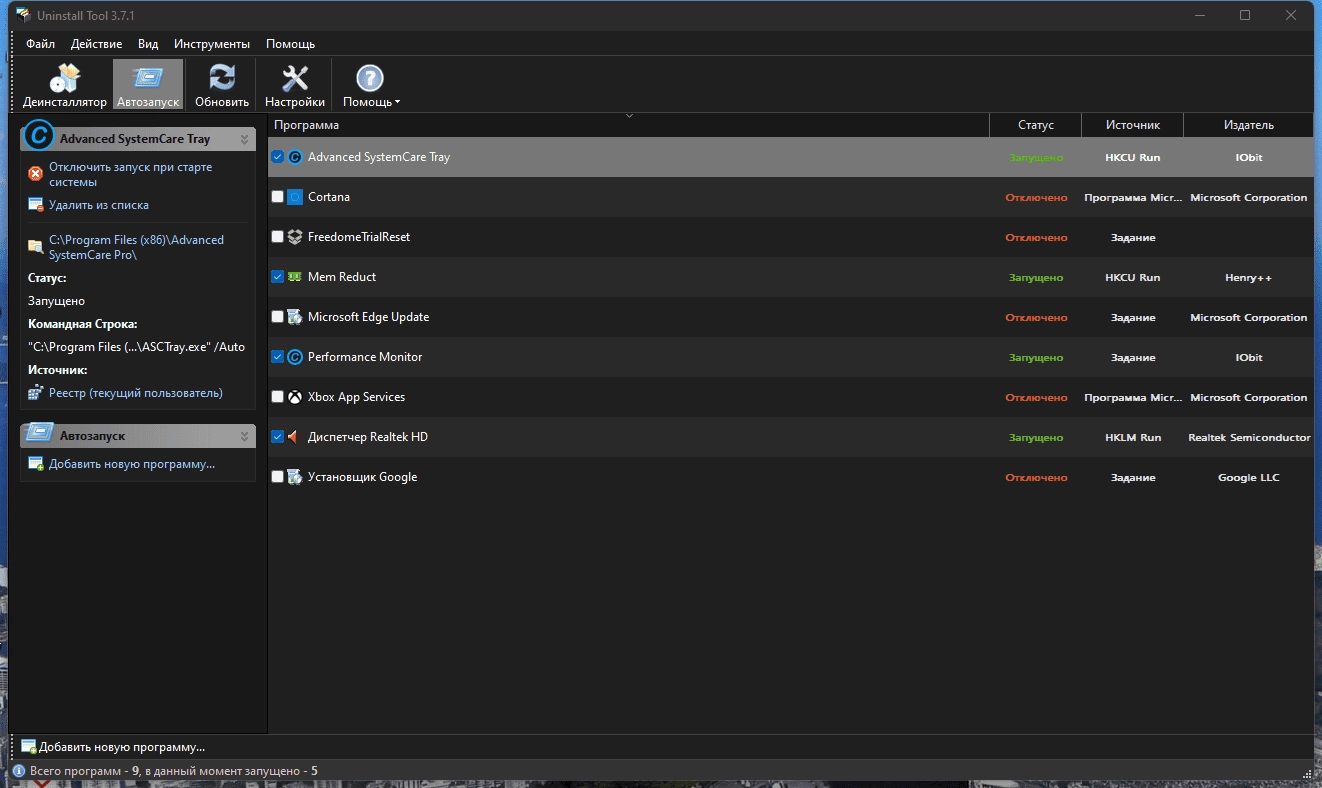Open the Помощь toolbar dropdown arrow
Screen dimensions: 1322x788
[397, 102]
